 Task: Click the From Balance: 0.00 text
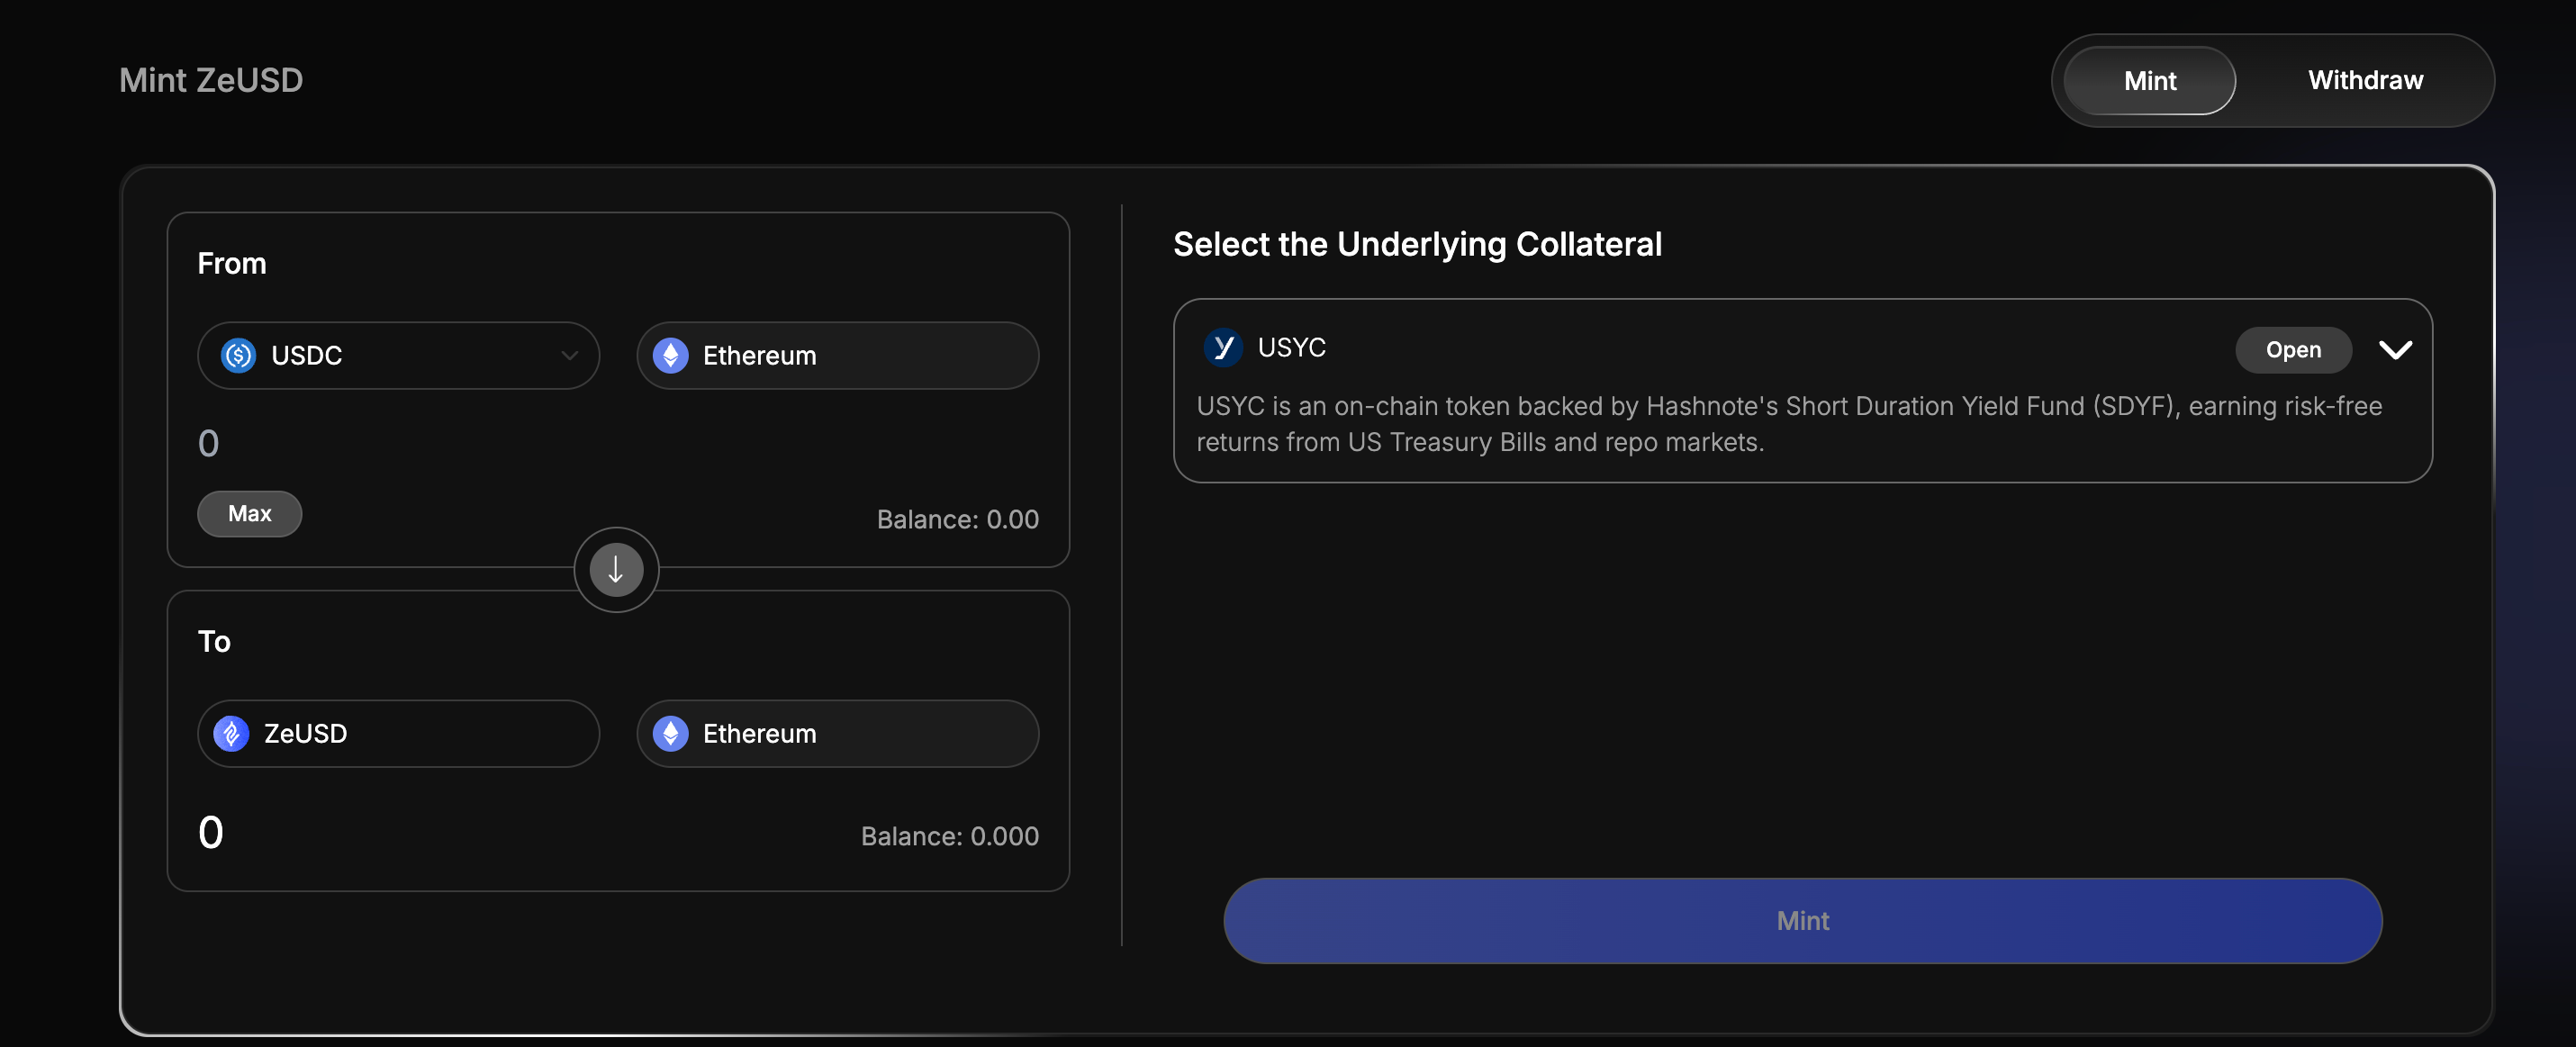[x=957, y=519]
